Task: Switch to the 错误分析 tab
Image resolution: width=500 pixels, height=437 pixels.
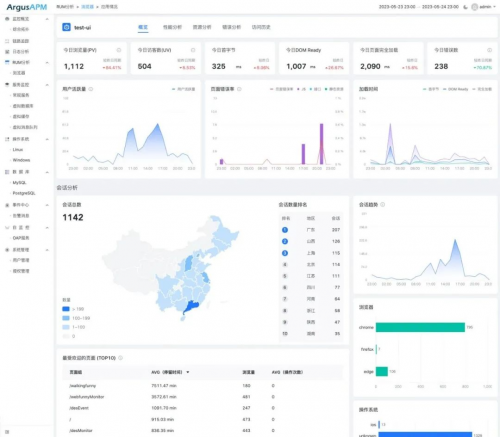Action: (232, 27)
